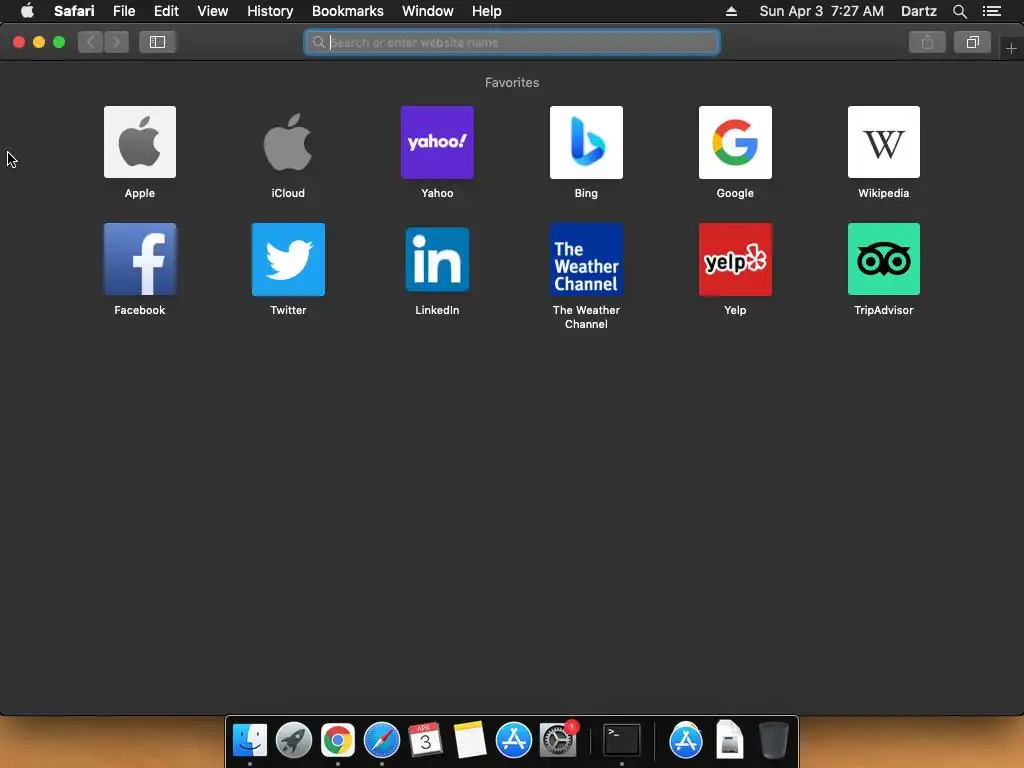This screenshot has width=1024, height=768.
Task: Click Safari compass icon in Dock
Action: click(381, 740)
